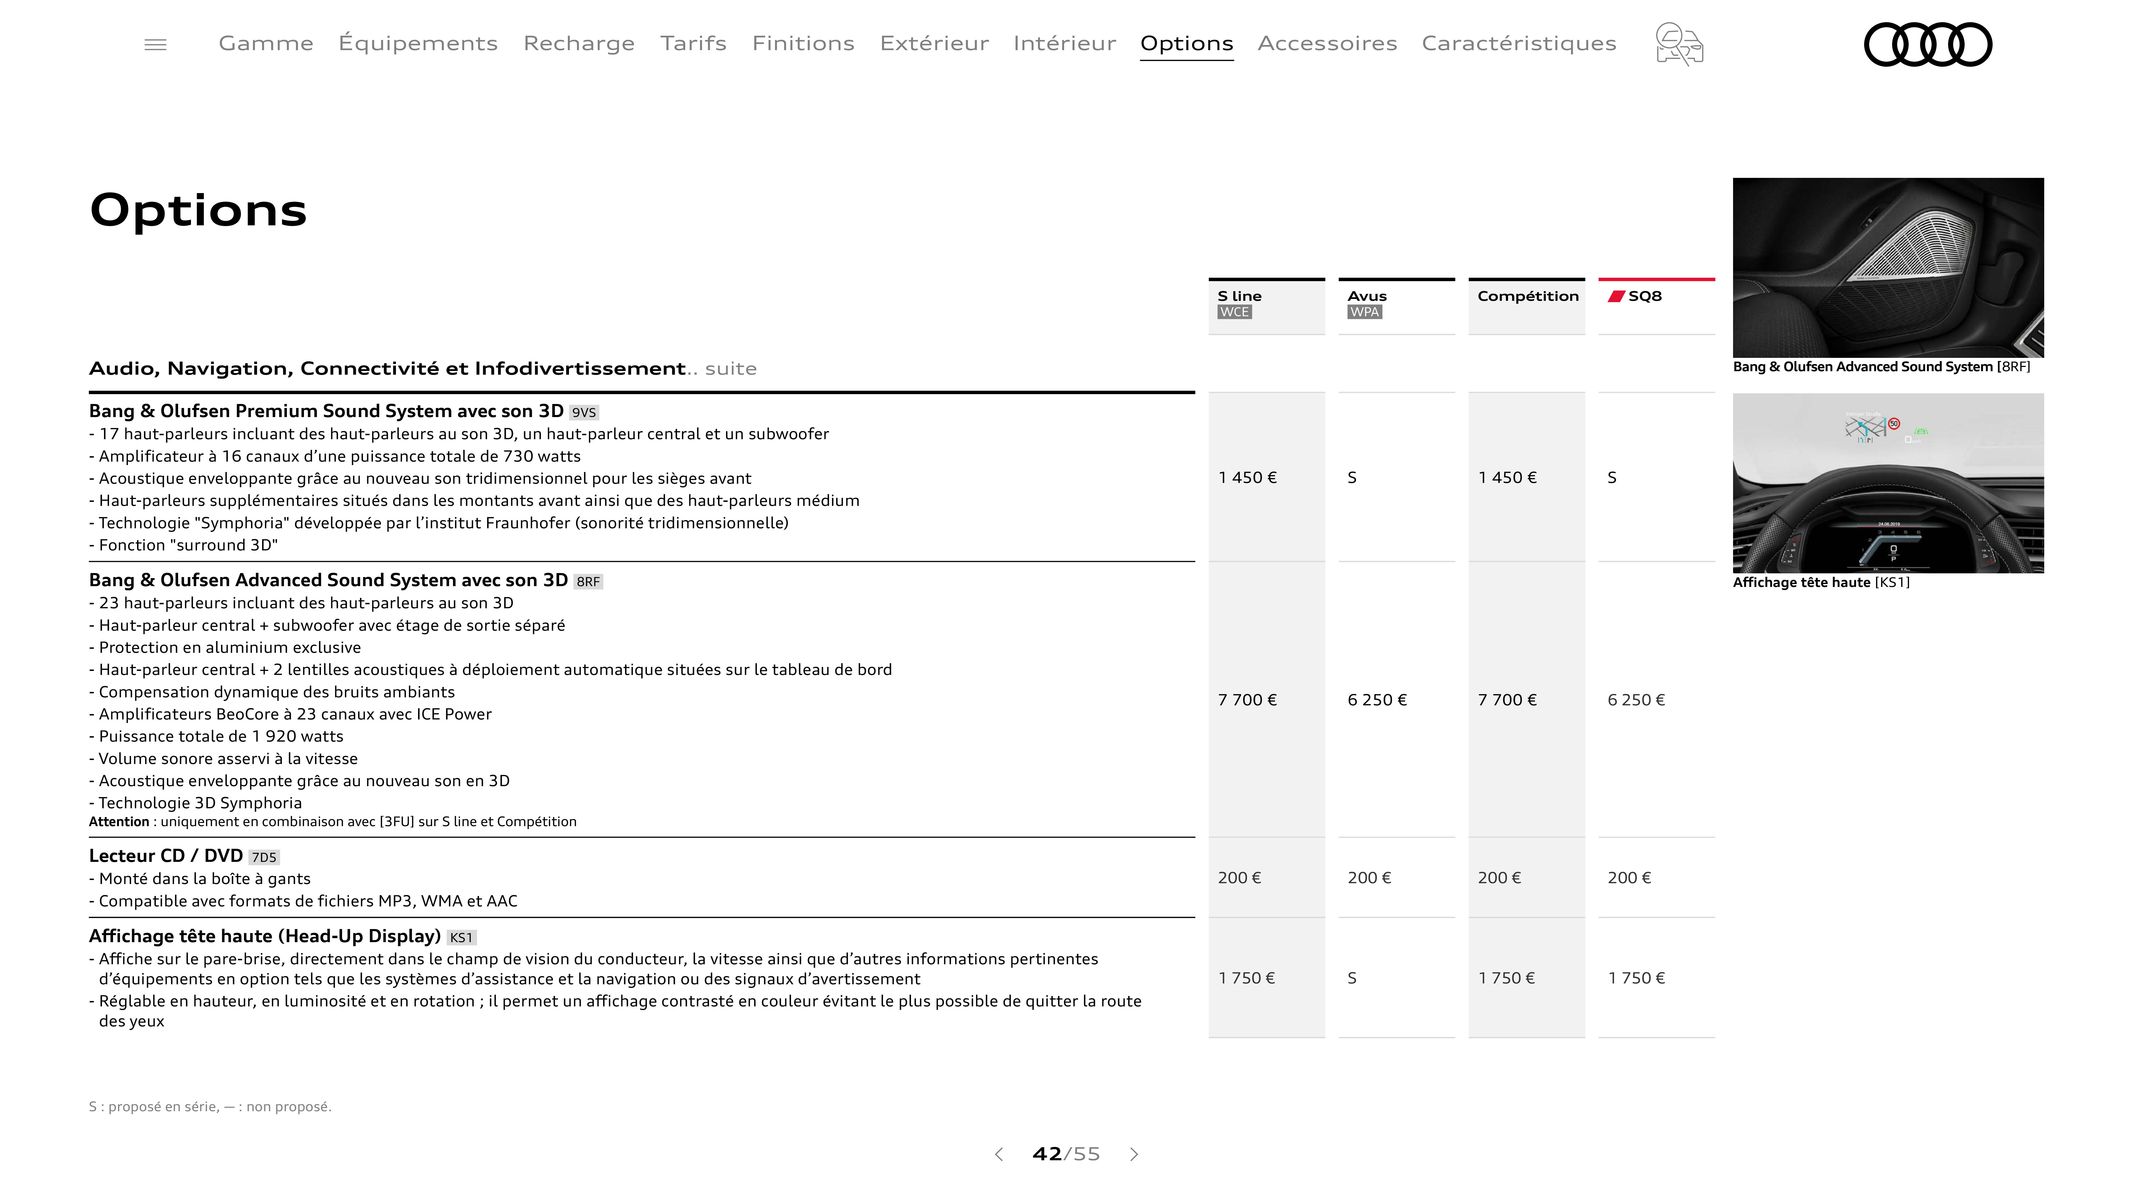Viewport: 2133px width, 1200px height.
Task: Click S line 200 € CD/DVD price
Action: coord(1239,878)
